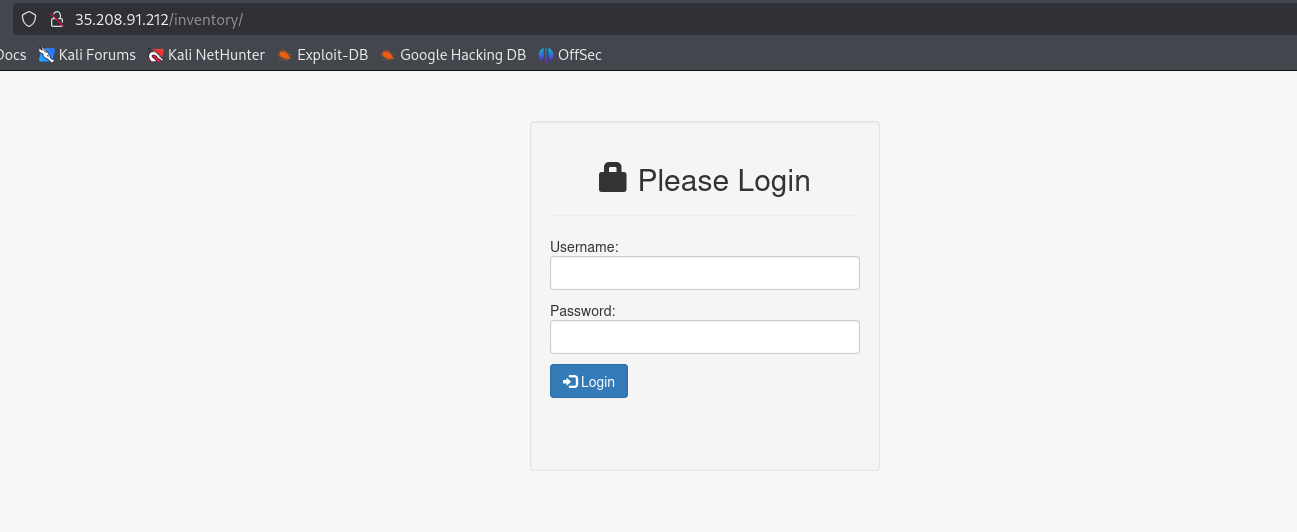Screen dimensions: 1297x532
Task: Select the URL address bar text
Action: click(x=159, y=19)
